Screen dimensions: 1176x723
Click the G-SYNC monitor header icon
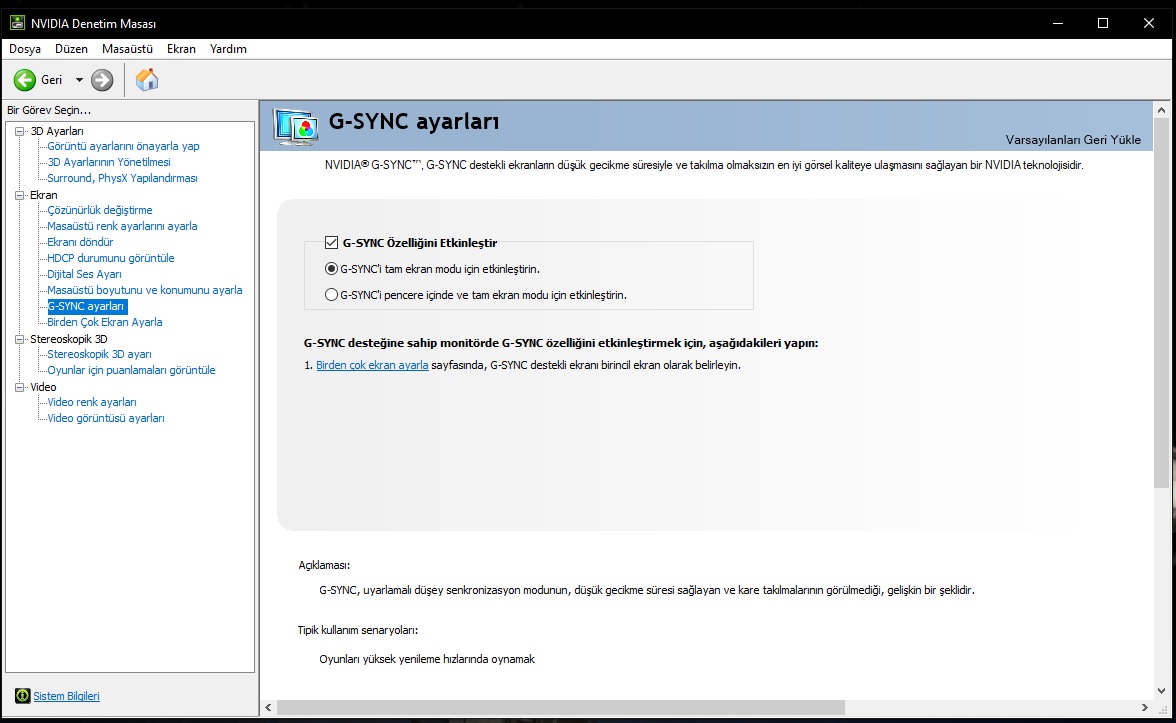point(296,126)
